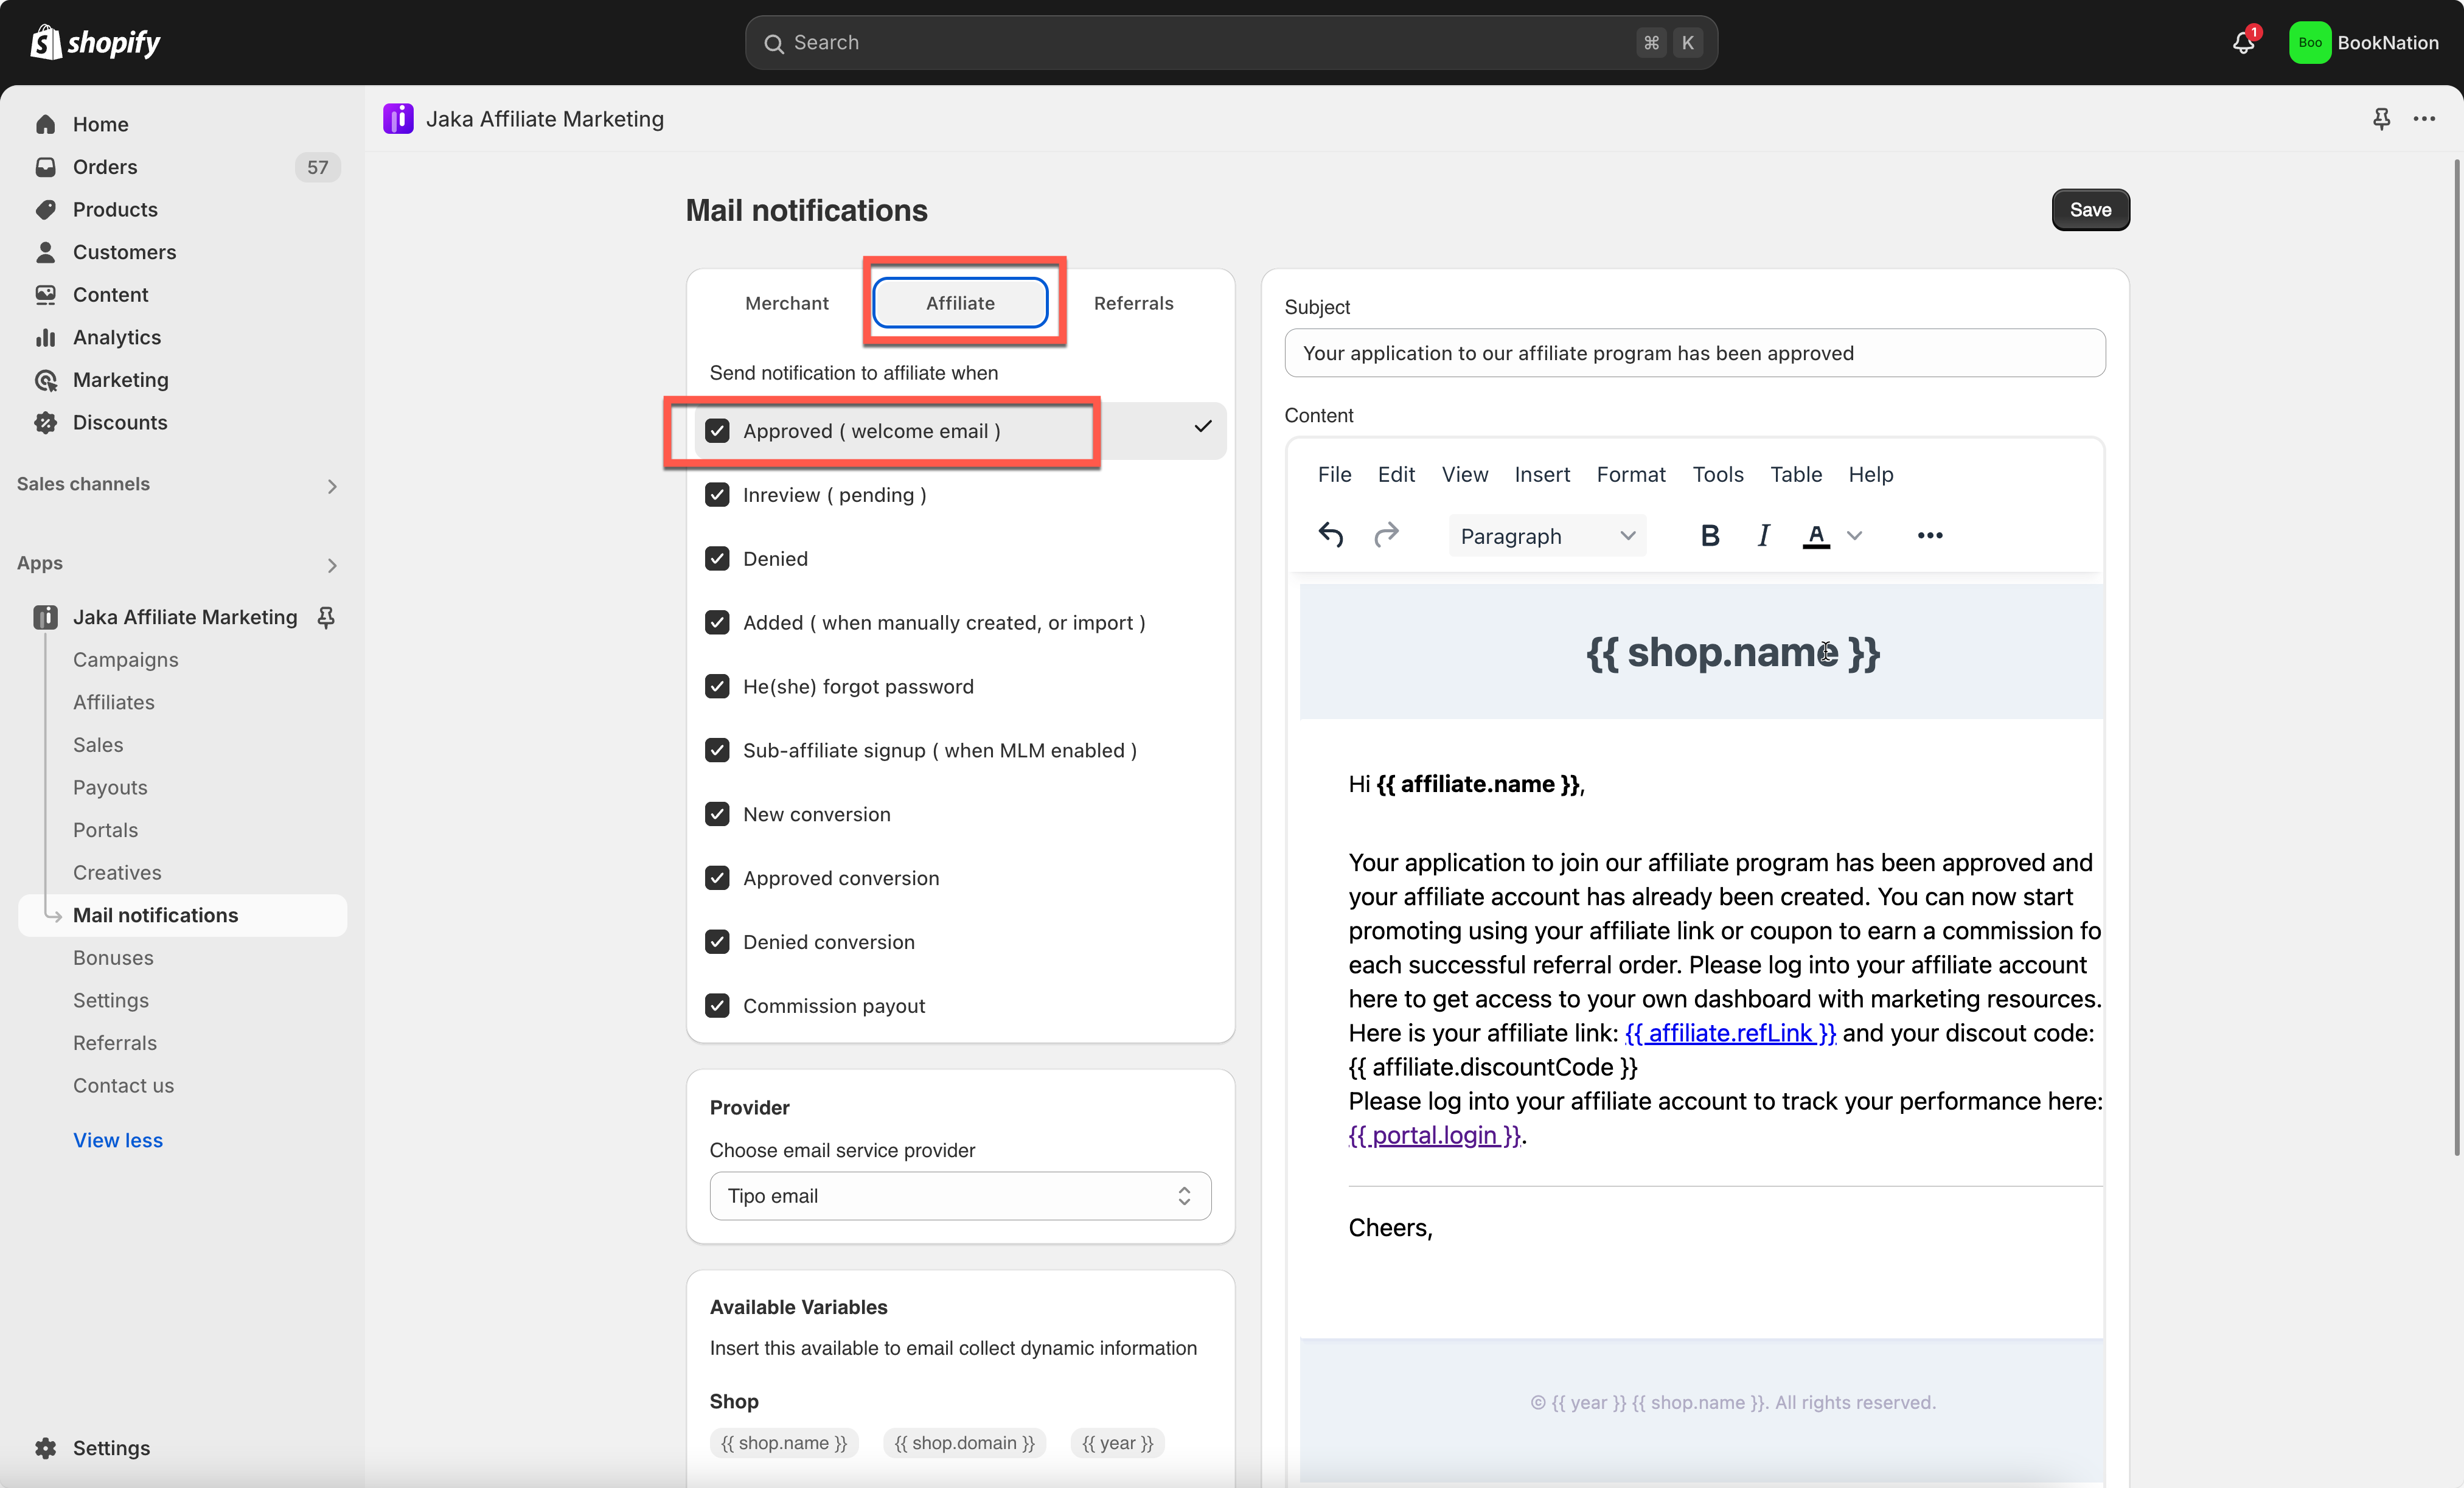Viewport: 2464px width, 1488px height.
Task: Expand the Sales channels section
Action: pos(332,486)
